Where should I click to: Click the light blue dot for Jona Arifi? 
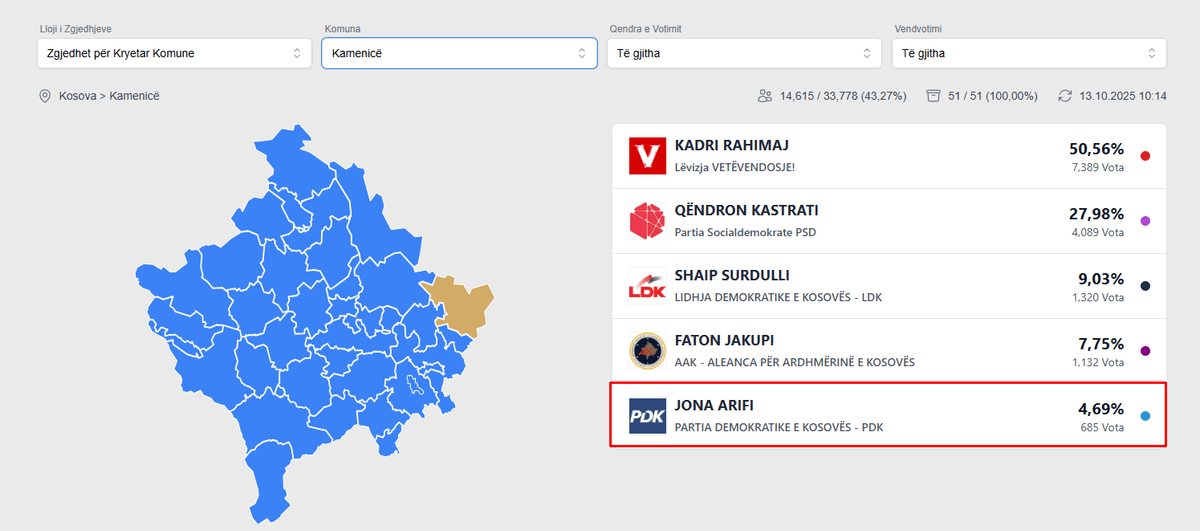(x=1145, y=416)
